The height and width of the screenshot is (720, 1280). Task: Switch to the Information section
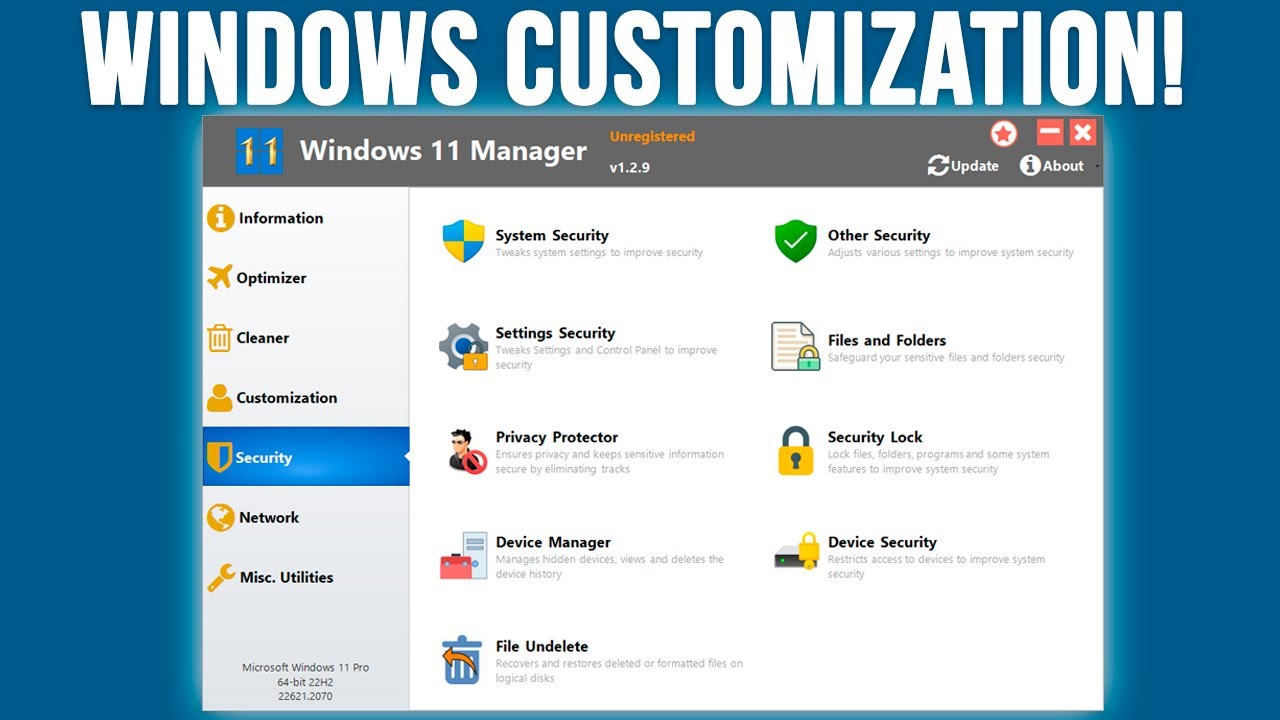[306, 218]
